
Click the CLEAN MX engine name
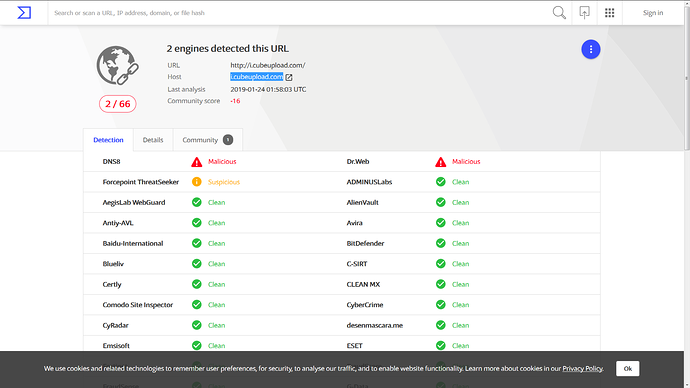tap(363, 284)
